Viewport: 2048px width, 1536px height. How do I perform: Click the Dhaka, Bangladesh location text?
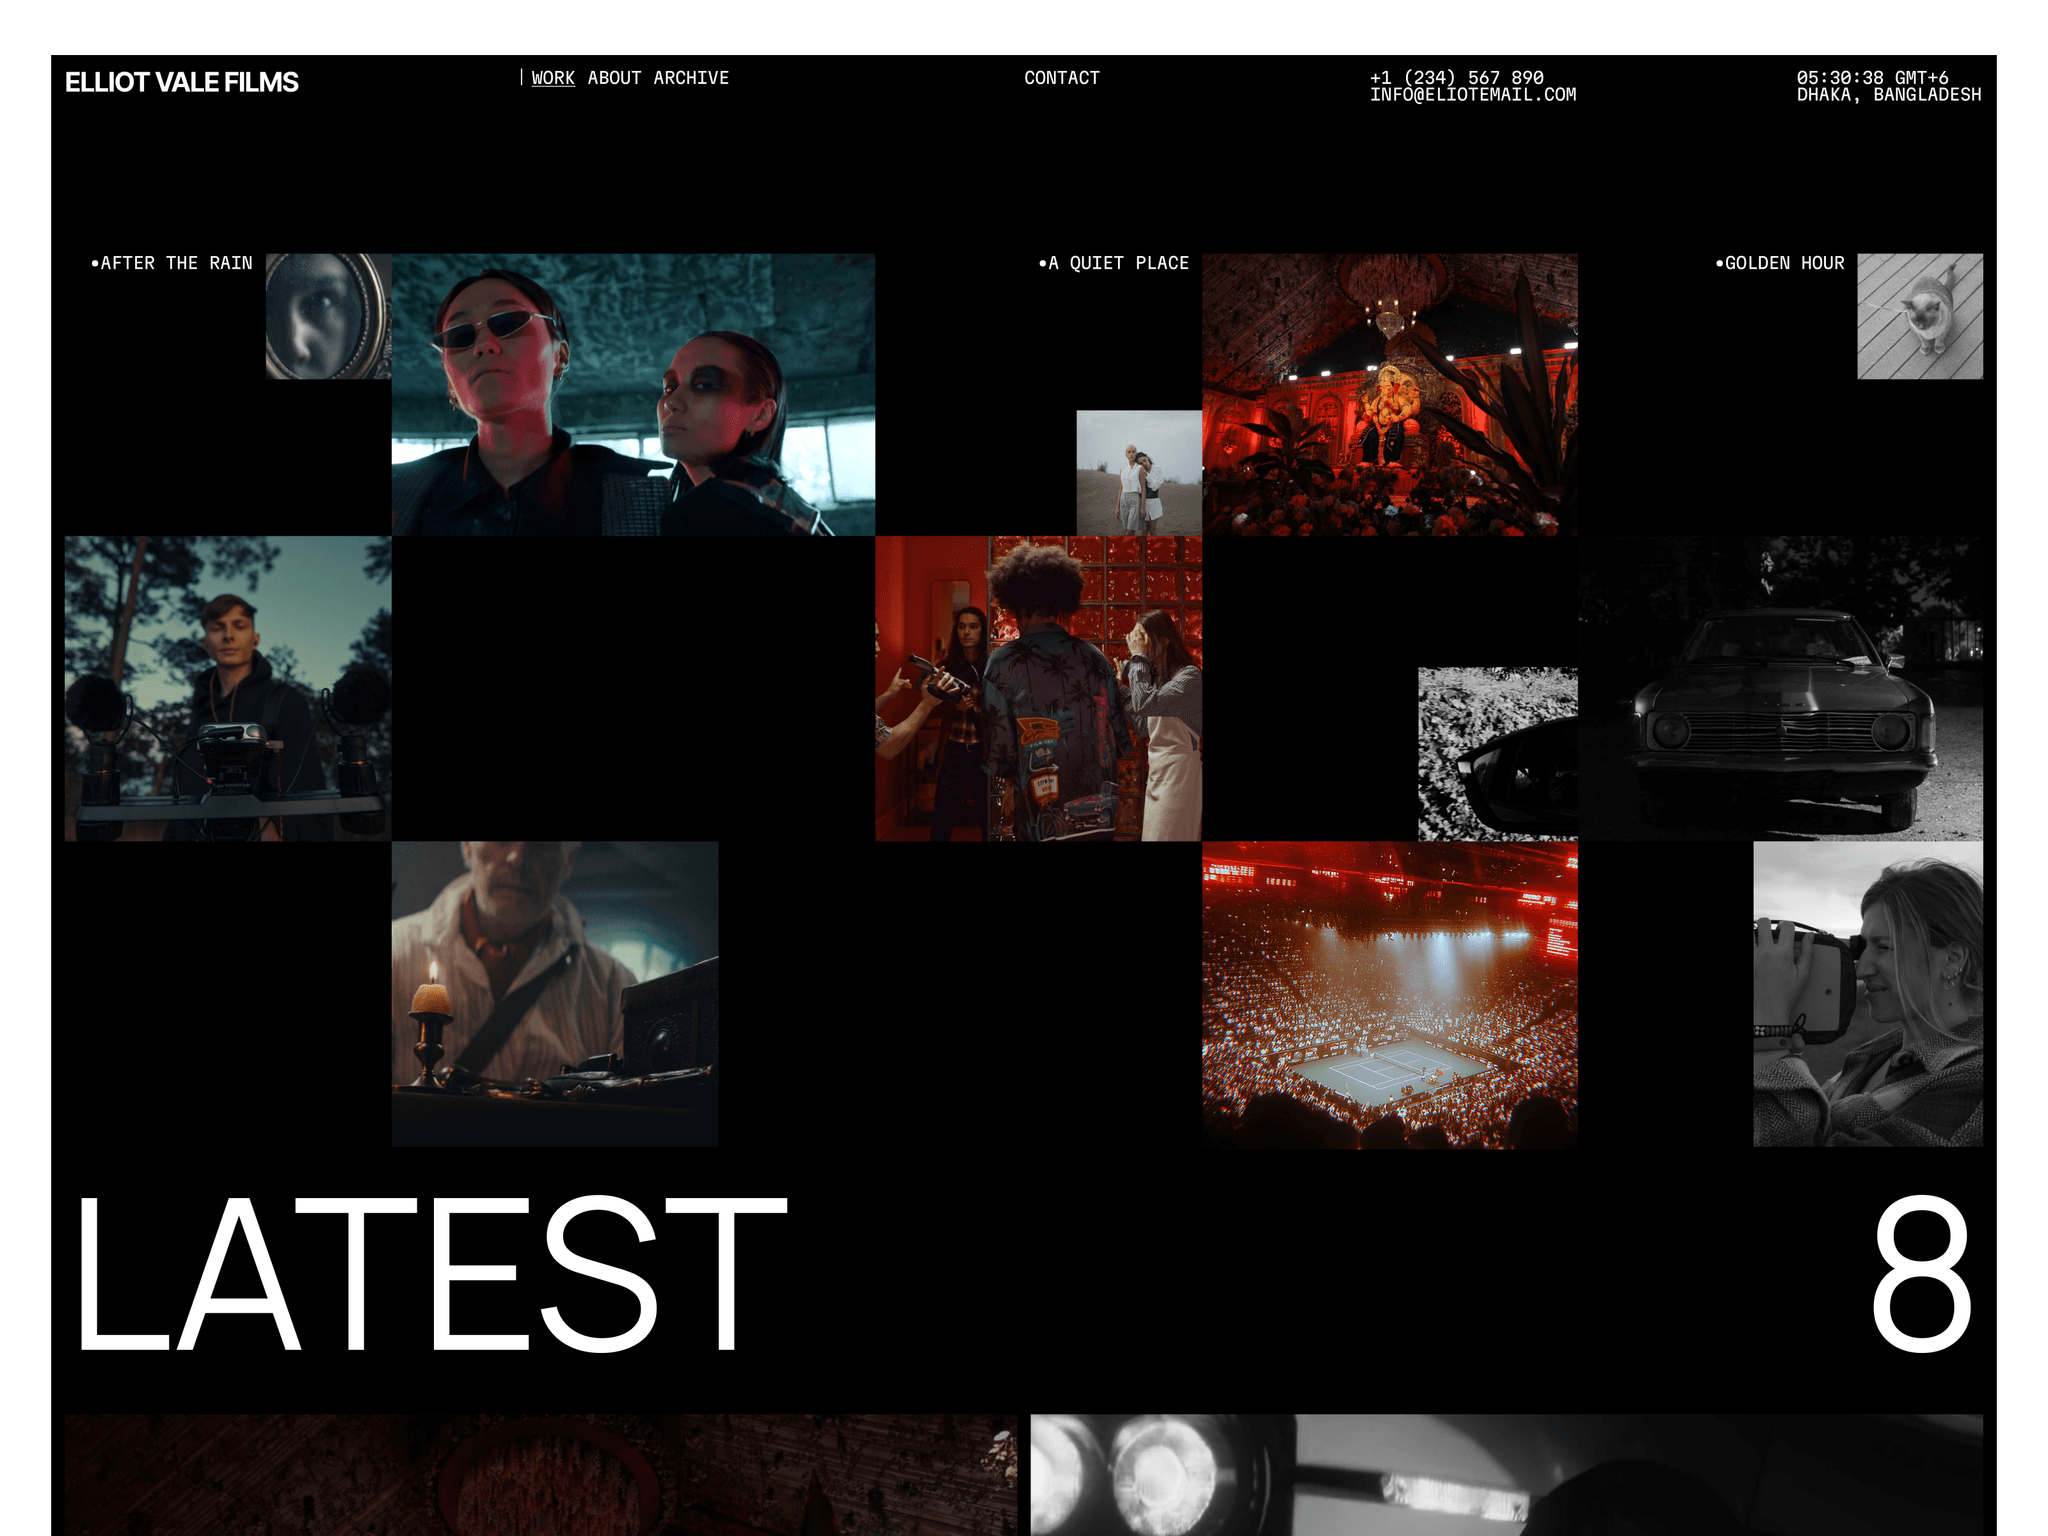[1889, 95]
